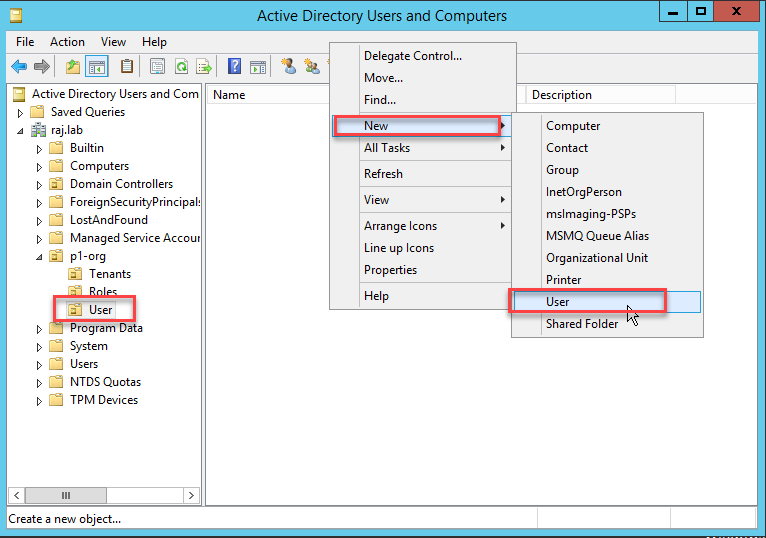
Task: Click the Export List toolbar icon
Action: coord(204,66)
